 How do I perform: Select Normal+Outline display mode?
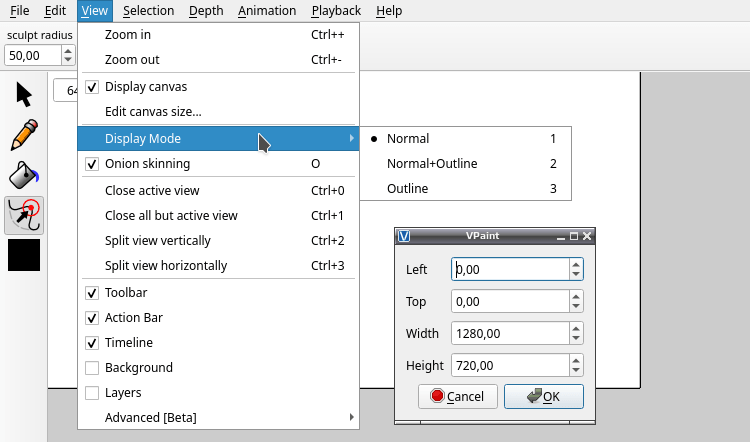click(x=465, y=164)
